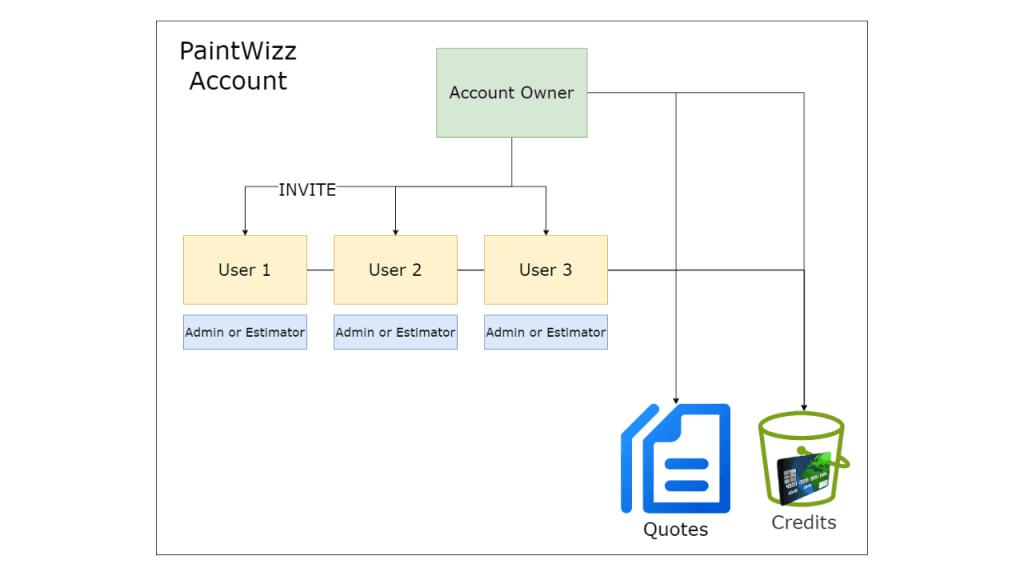Toggle the Admin or Estimator role under User 2
This screenshot has height=576, width=1024.
395,331
